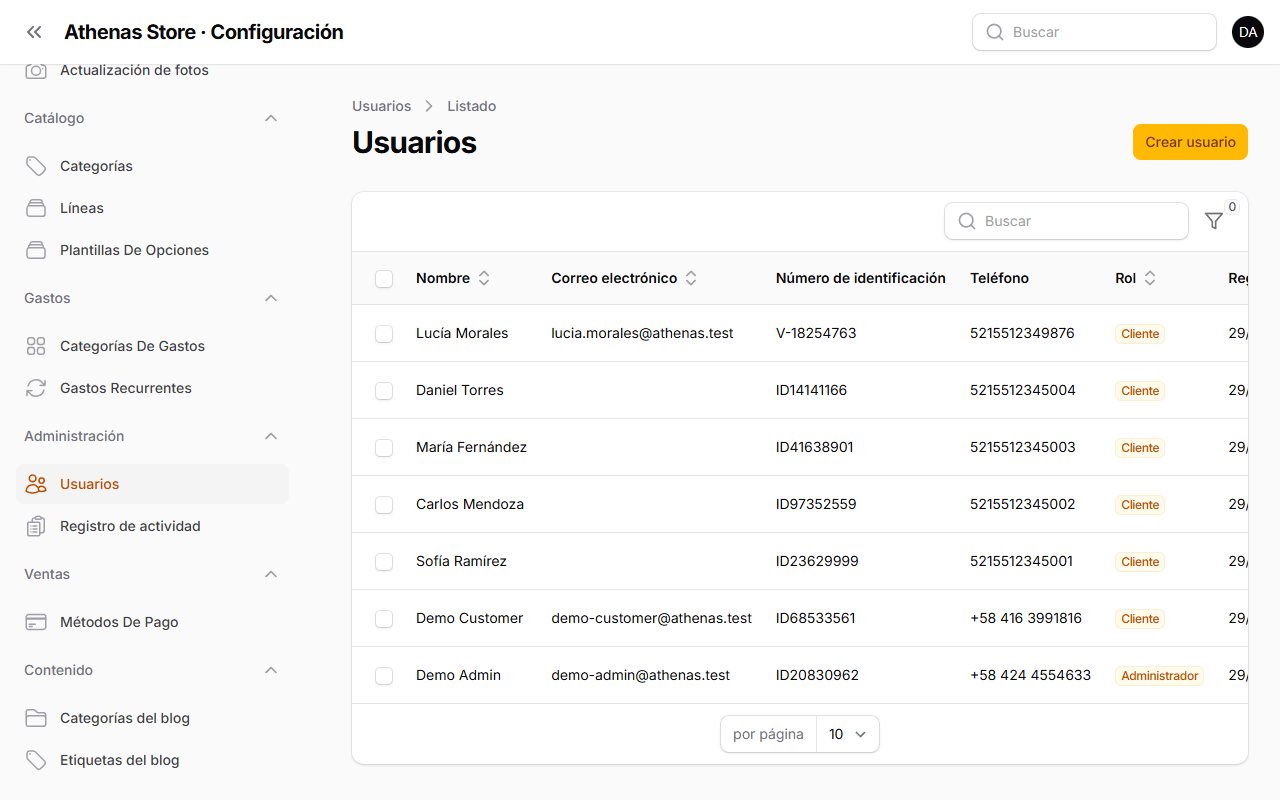Check the box for Lucía Morales
The width and height of the screenshot is (1280, 800).
coord(384,334)
